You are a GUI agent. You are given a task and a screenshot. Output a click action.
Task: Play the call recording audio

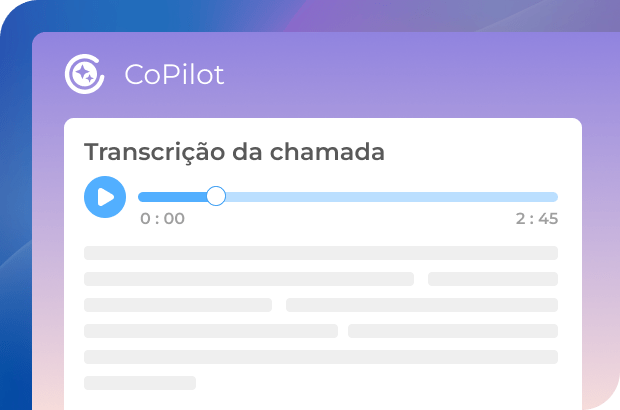coord(105,197)
